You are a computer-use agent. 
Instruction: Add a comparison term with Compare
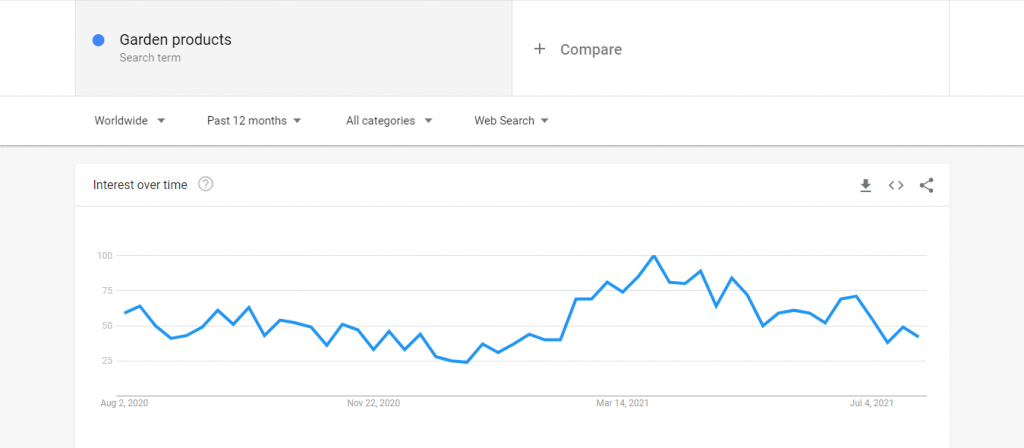click(578, 50)
